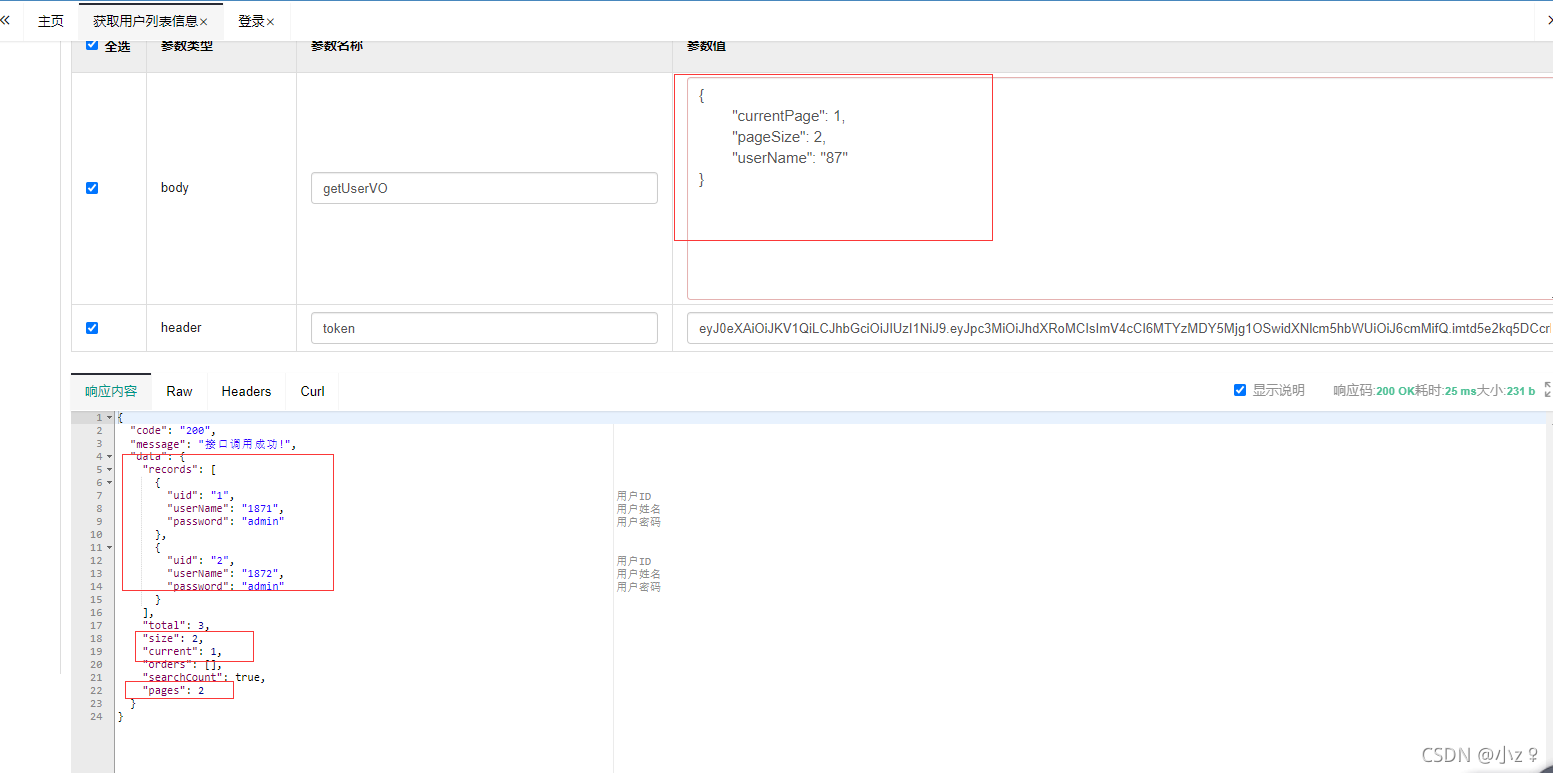Viewport: 1553px width, 773px height.
Task: Toggle the 显示说明 checkbox
Action: (1240, 390)
